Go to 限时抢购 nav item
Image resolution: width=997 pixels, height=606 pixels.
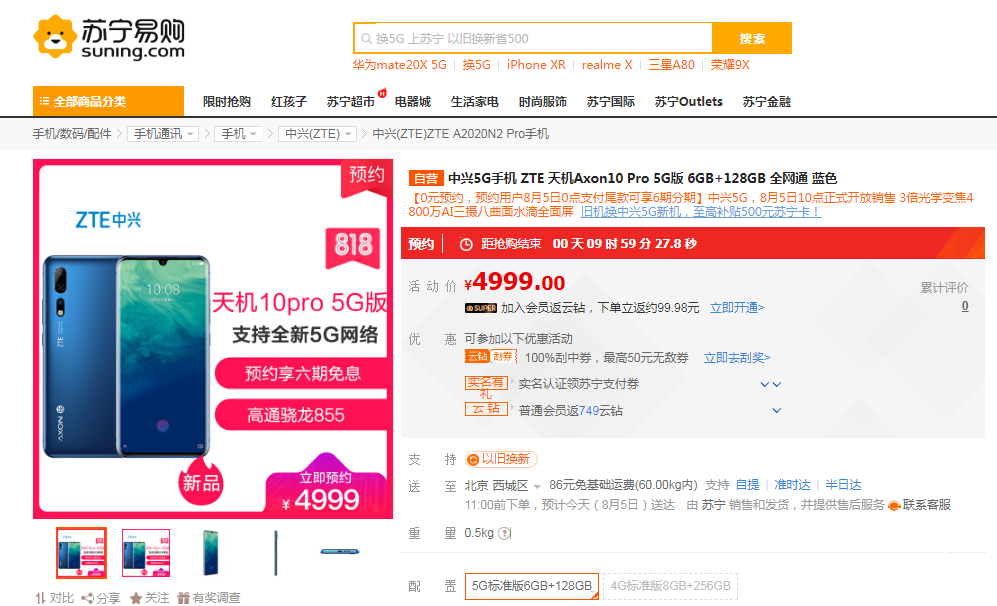click(226, 102)
